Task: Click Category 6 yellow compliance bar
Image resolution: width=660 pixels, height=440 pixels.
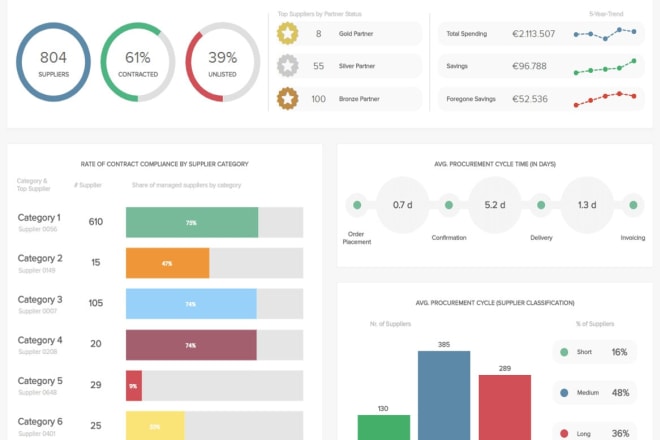Action: [155, 426]
